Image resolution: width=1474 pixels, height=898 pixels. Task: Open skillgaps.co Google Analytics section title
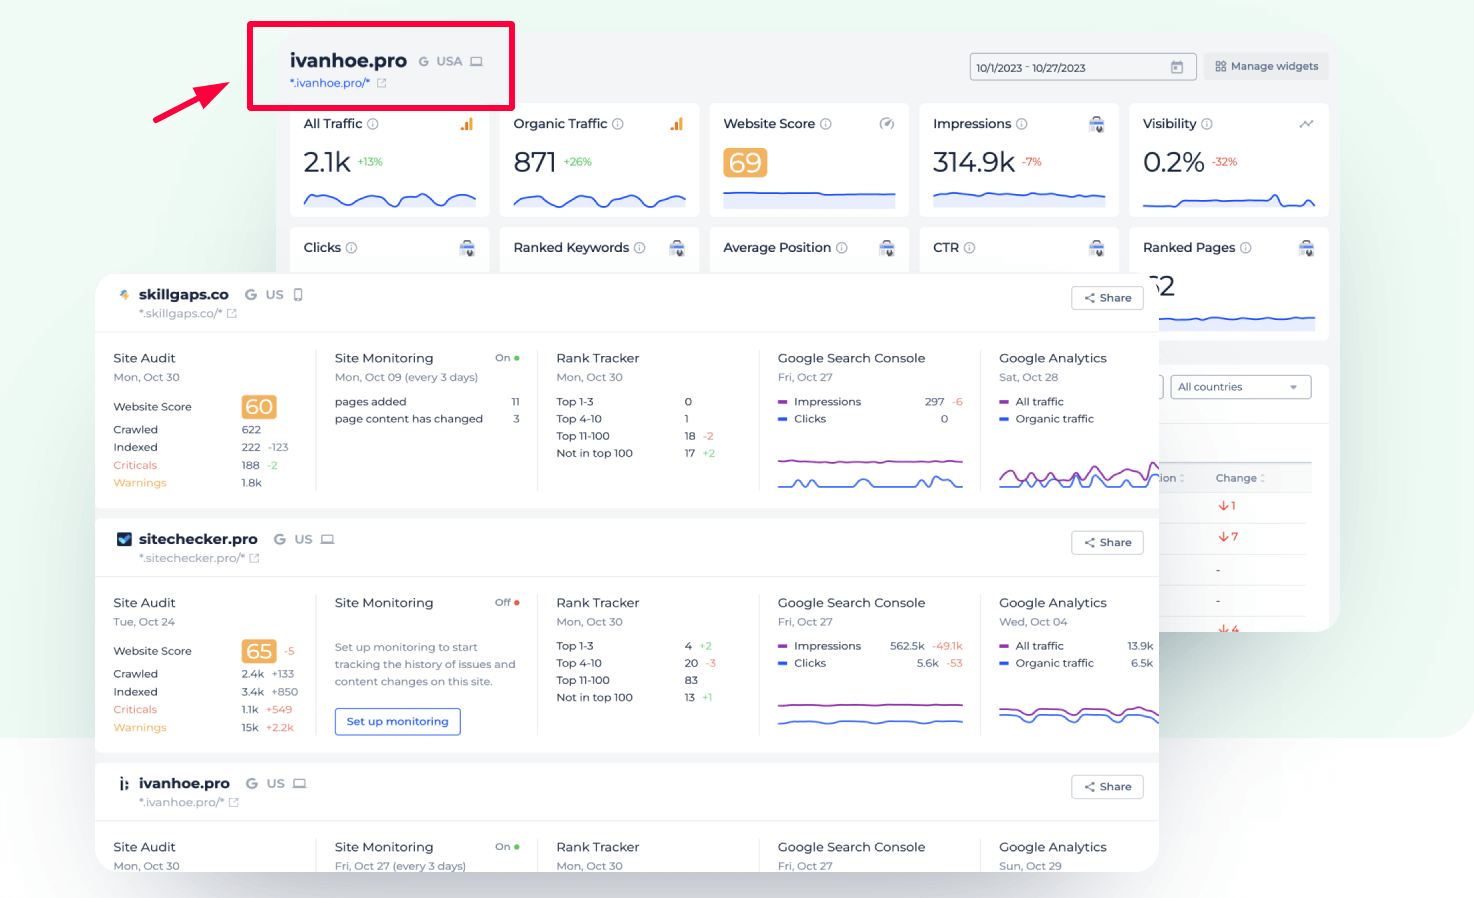[1053, 358]
